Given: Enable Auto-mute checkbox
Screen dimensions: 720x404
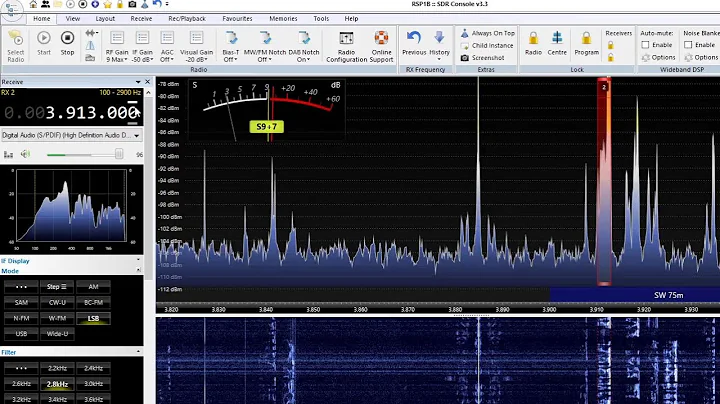Looking at the screenshot, I should 645,45.
